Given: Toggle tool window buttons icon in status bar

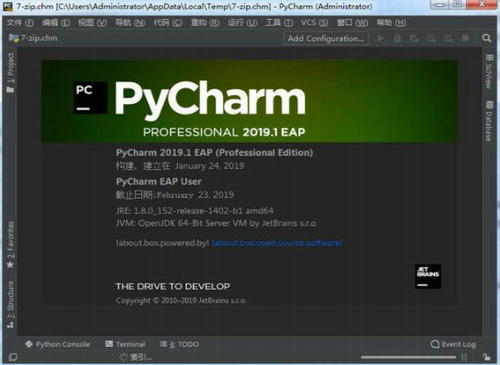Looking at the screenshot, I should (x=13, y=357).
